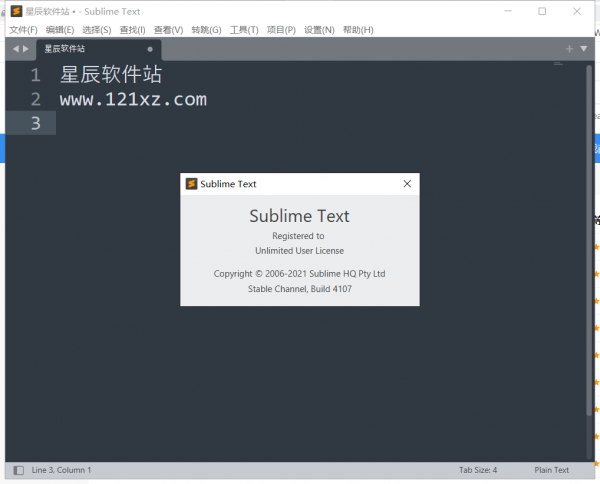Click the Sublime Text icon in main title bar
This screenshot has height=484, width=600.
coord(16,11)
